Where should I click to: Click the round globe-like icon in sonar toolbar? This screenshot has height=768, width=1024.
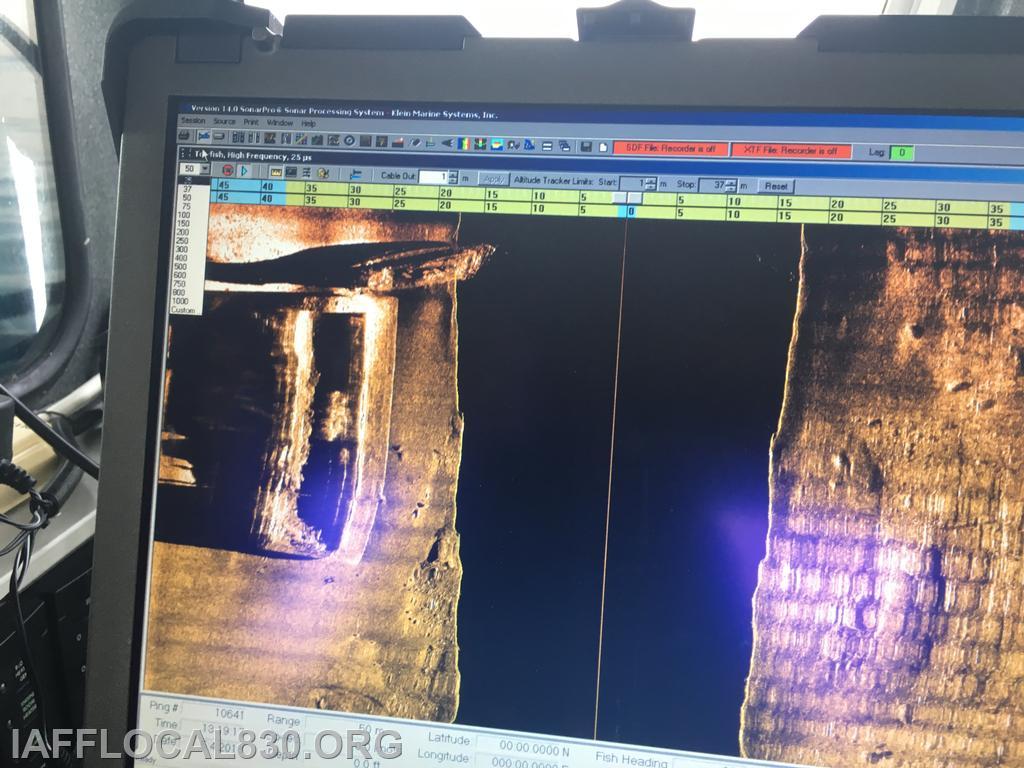[323, 174]
